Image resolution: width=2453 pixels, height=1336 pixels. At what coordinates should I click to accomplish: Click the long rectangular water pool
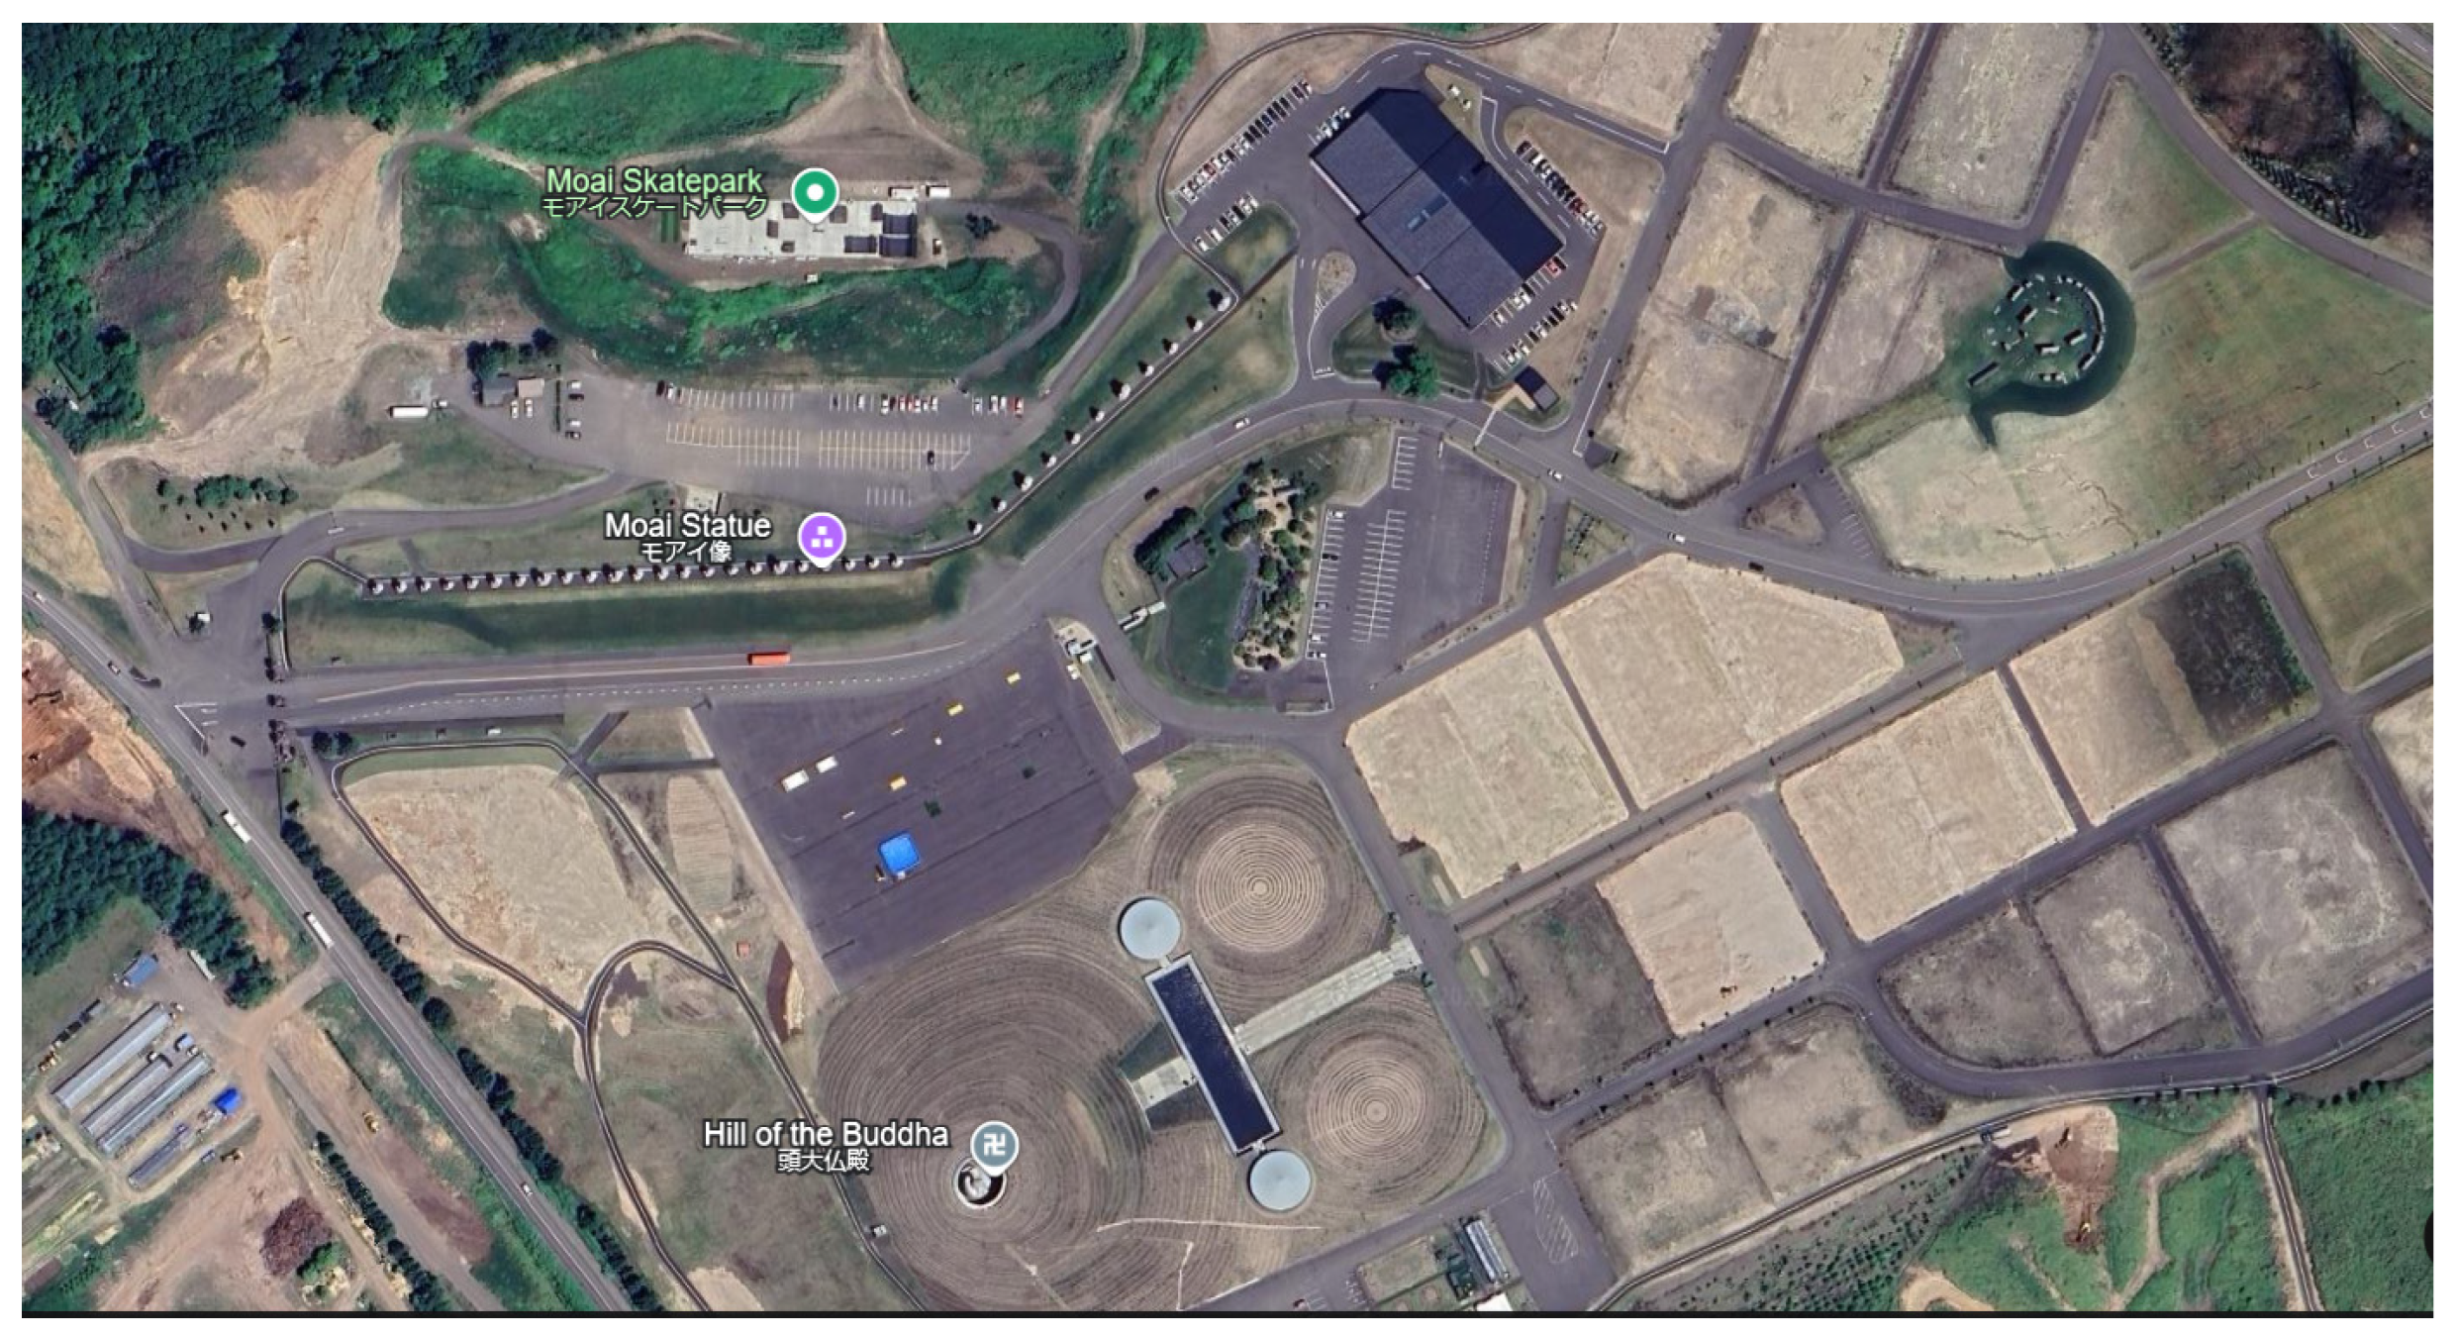1212,1054
